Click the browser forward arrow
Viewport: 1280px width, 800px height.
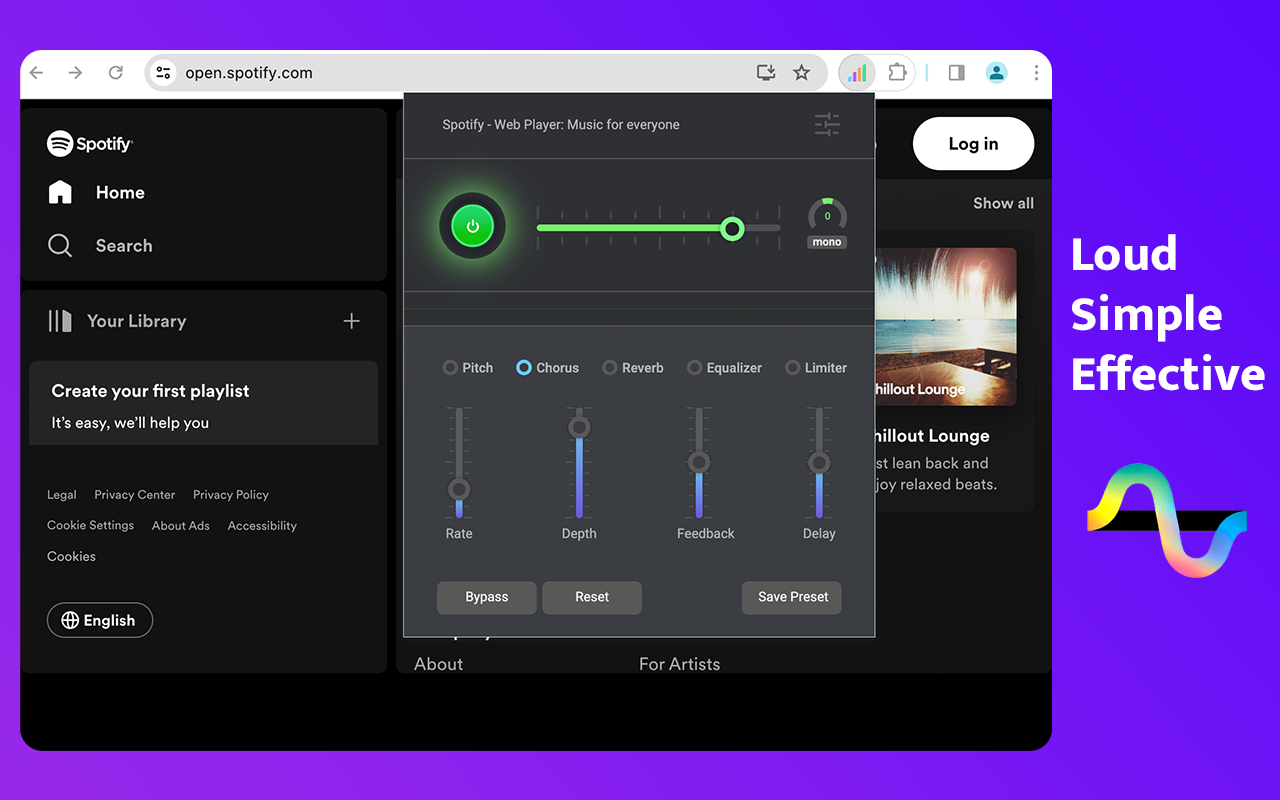(x=75, y=73)
